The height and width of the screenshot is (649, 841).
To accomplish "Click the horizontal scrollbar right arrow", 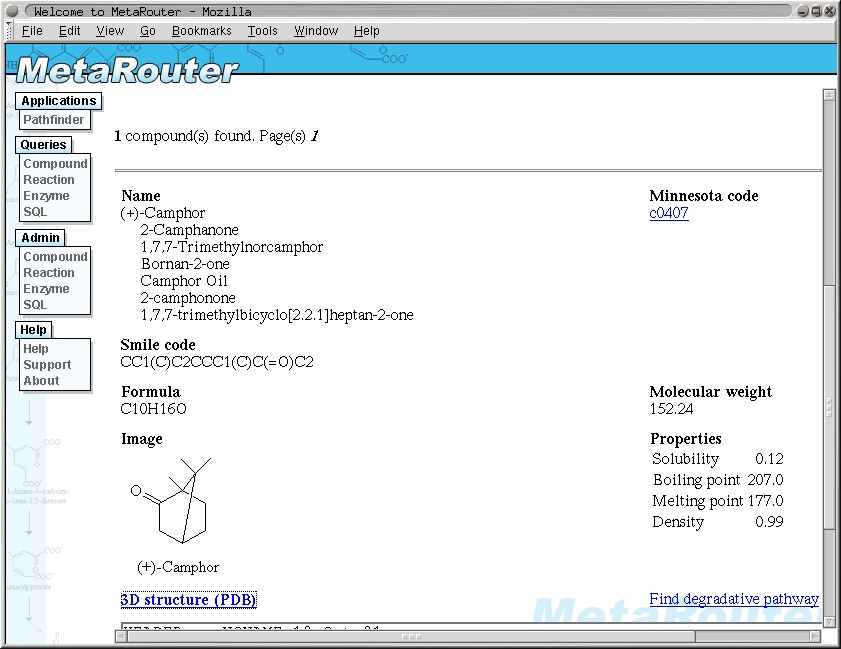I will pyautogui.click(x=815, y=637).
